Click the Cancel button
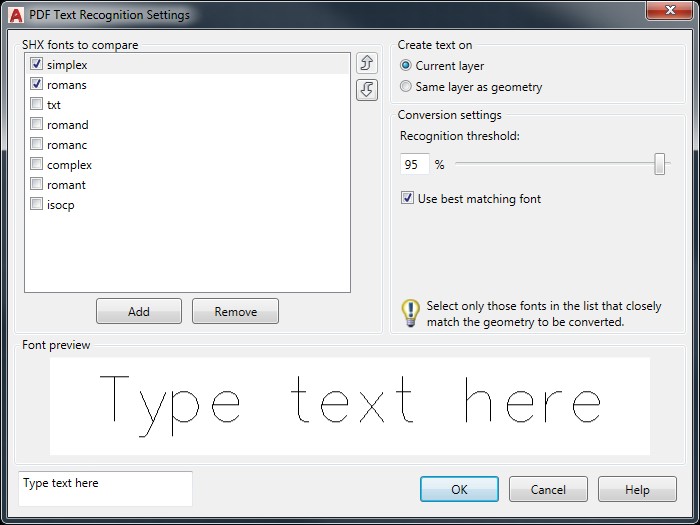The height and width of the screenshot is (525, 700). [x=548, y=489]
